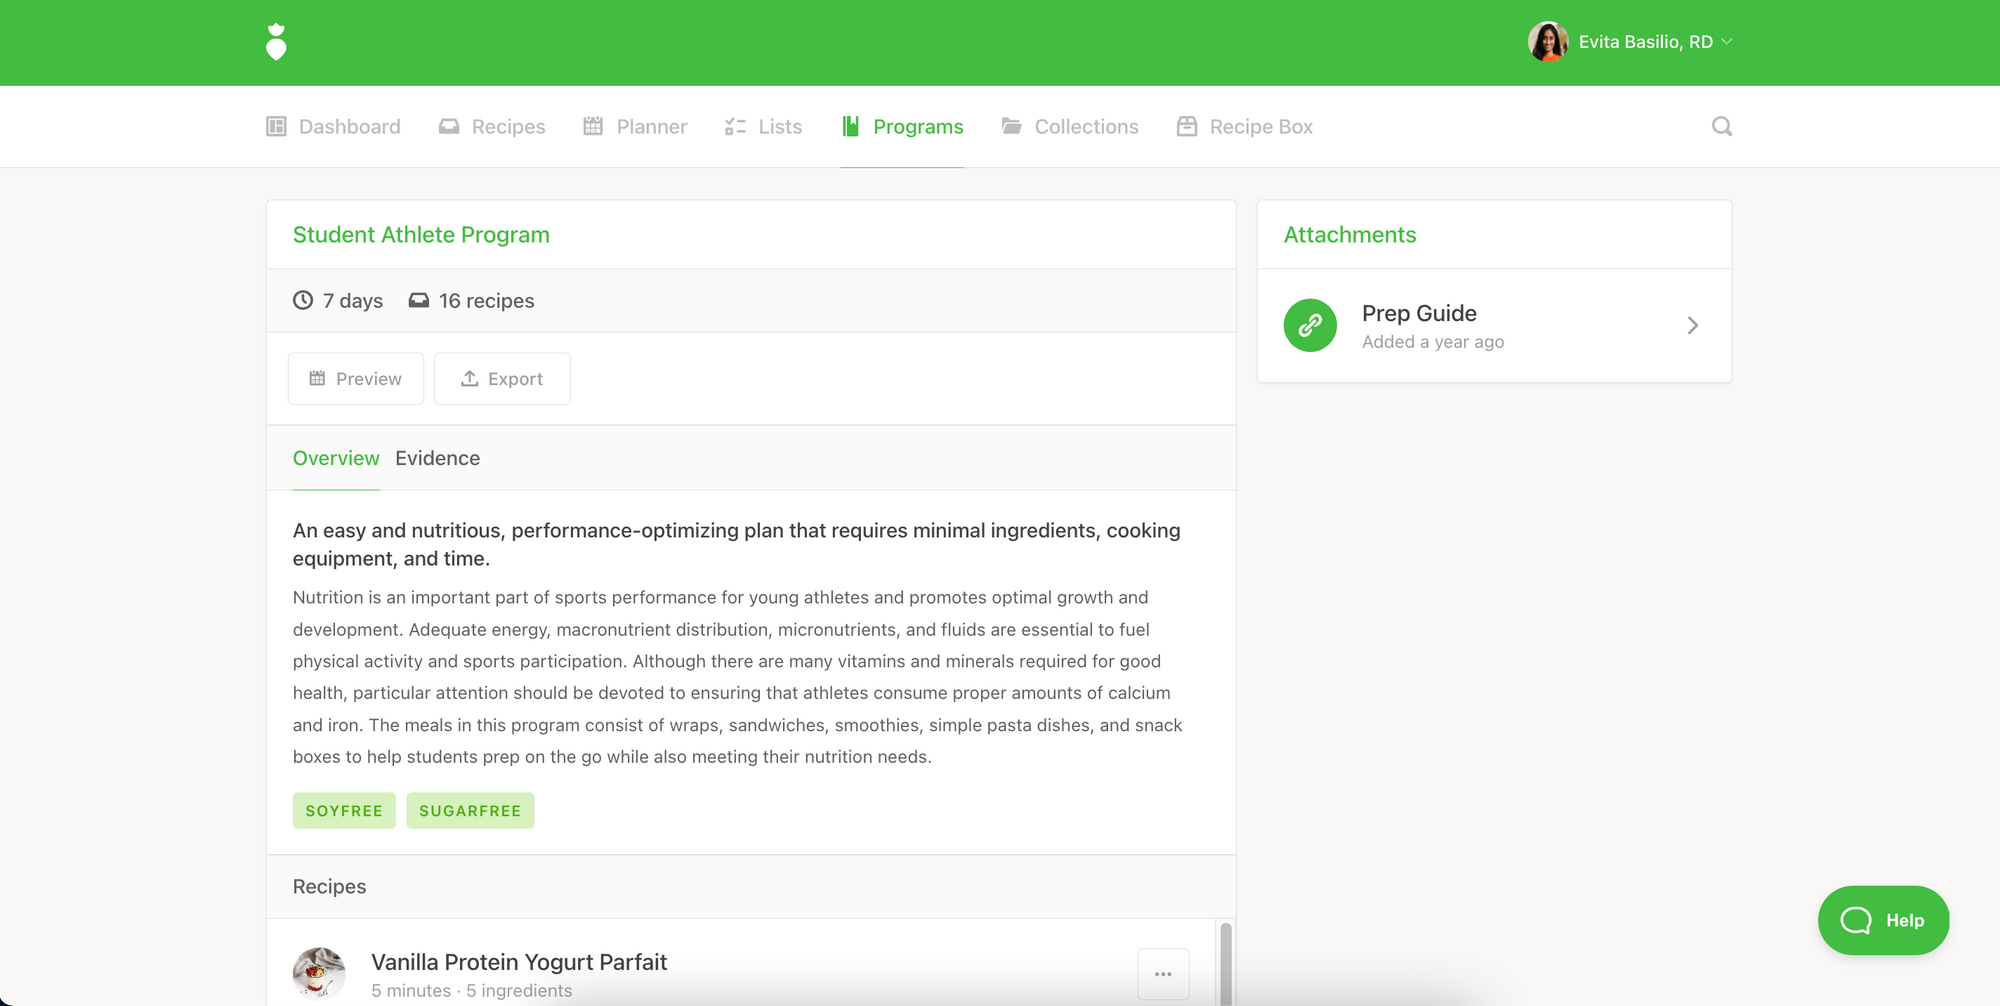Image resolution: width=2000 pixels, height=1006 pixels.
Task: Click the '7 days' duration text
Action: 352,301
